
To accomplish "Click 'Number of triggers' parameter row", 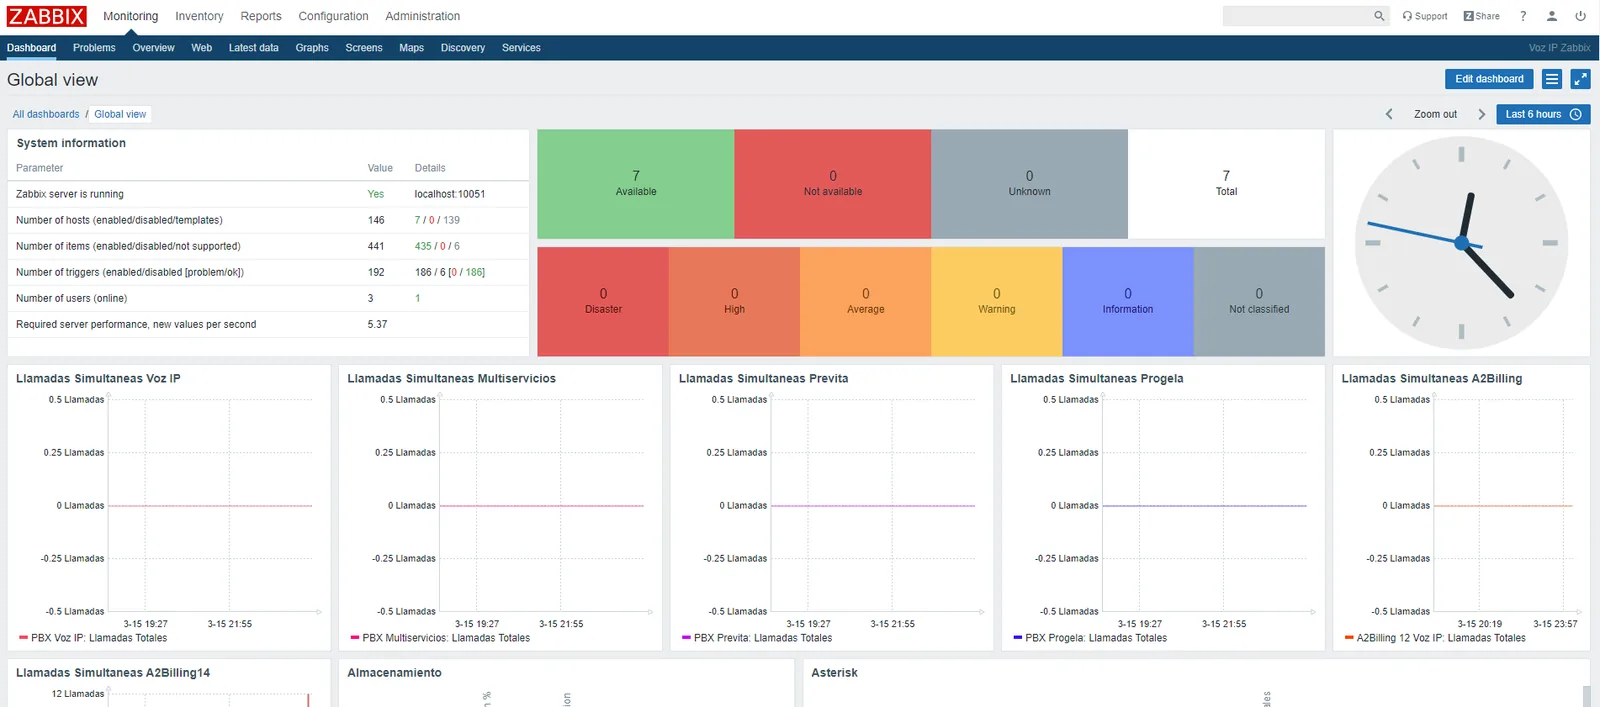I will [x=268, y=272].
